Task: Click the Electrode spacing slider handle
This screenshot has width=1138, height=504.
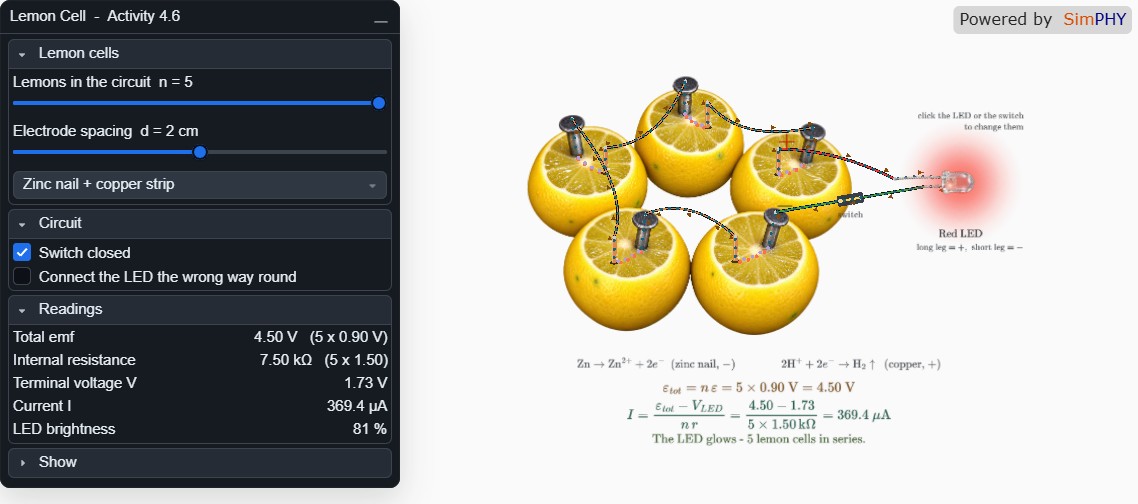Action: pyautogui.click(x=200, y=152)
